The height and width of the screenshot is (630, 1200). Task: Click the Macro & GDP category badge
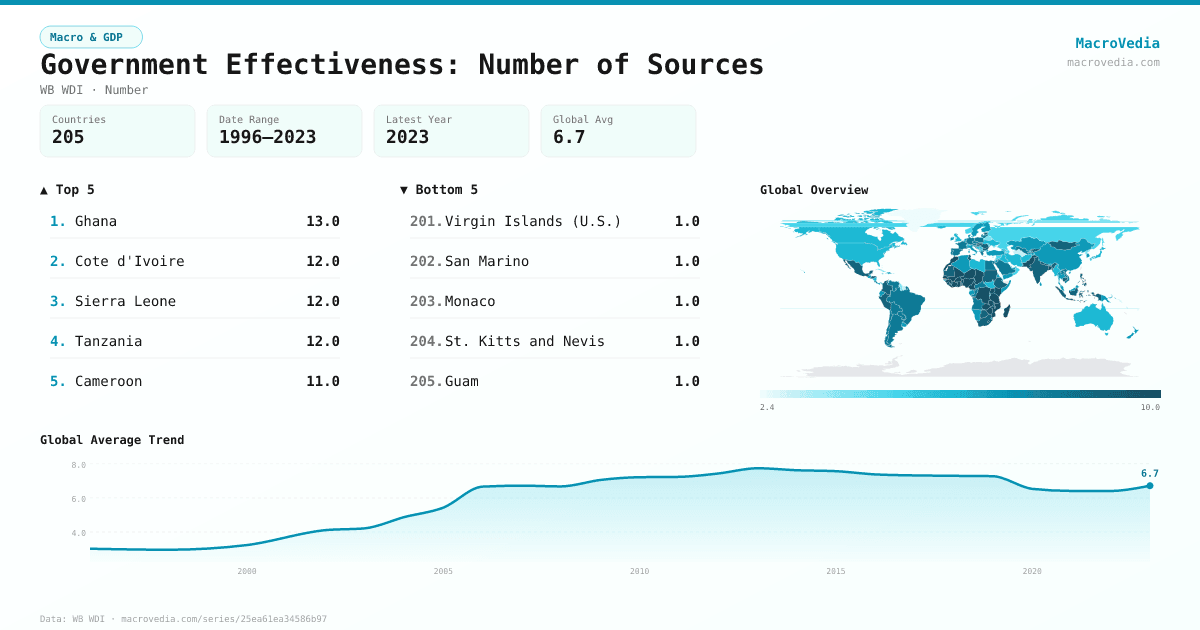tap(91, 35)
